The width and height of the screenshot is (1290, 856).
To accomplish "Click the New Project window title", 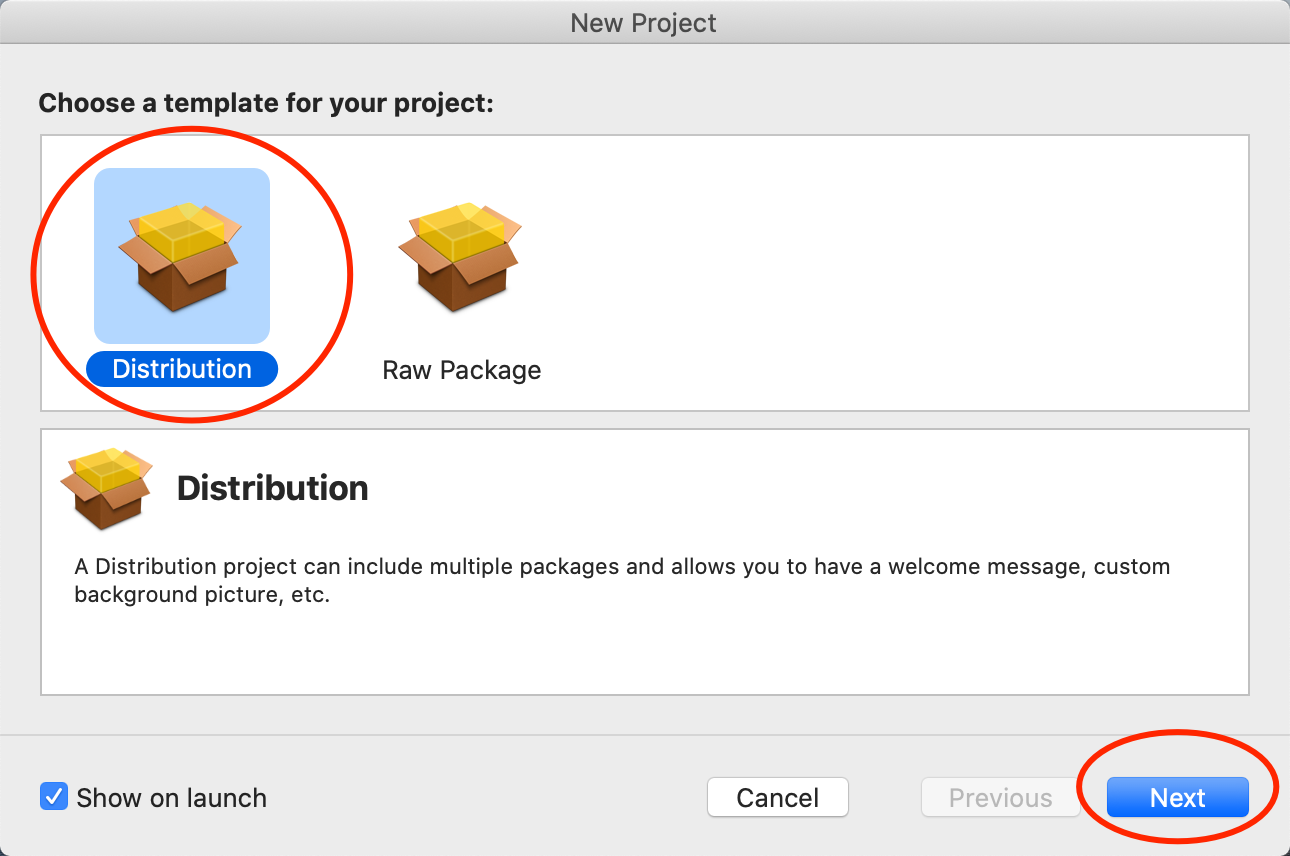I will pos(643,23).
